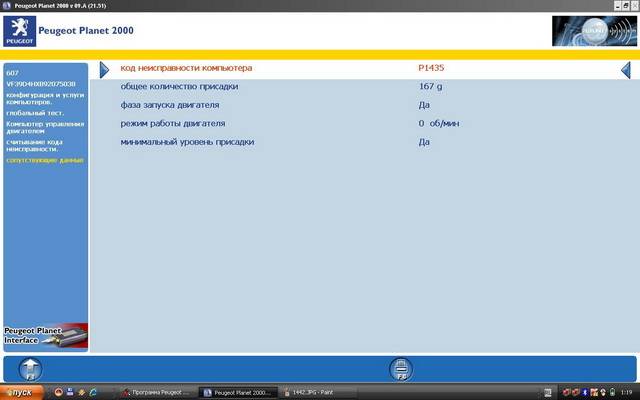Click the left-pointing arrow at the row's right end

click(x=626, y=70)
